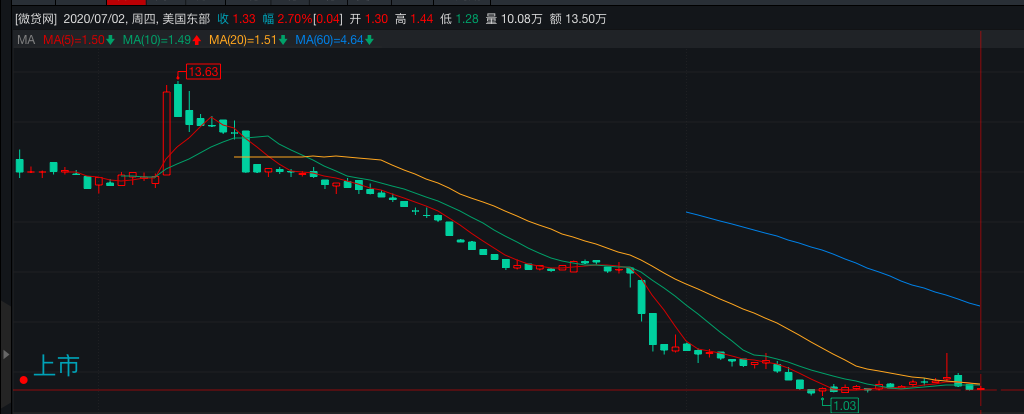
Task: Click the turnover 额 13.50万
Action: pyautogui.click(x=578, y=19)
